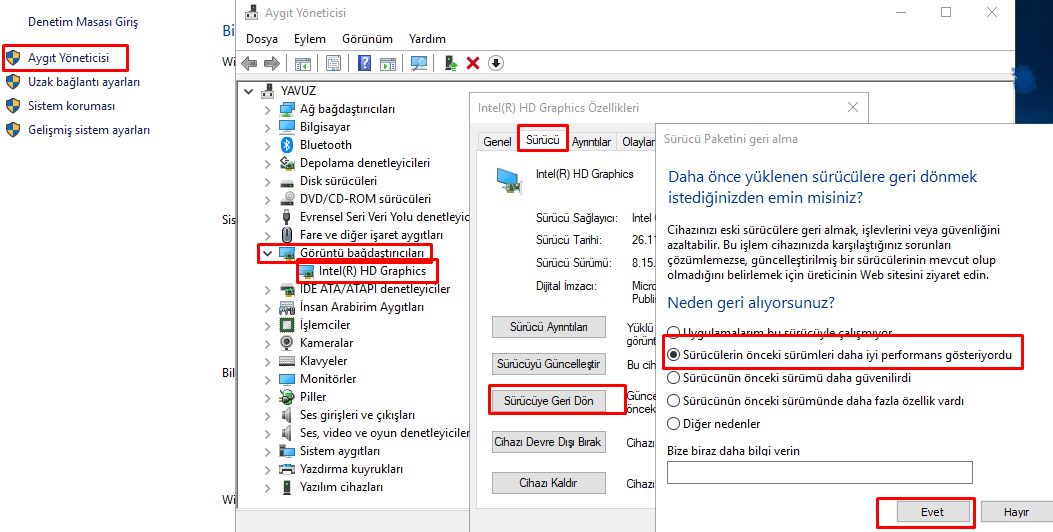Click the YAVUZ computer root icon
Image resolution: width=1053 pixels, height=532 pixels.
(269, 91)
